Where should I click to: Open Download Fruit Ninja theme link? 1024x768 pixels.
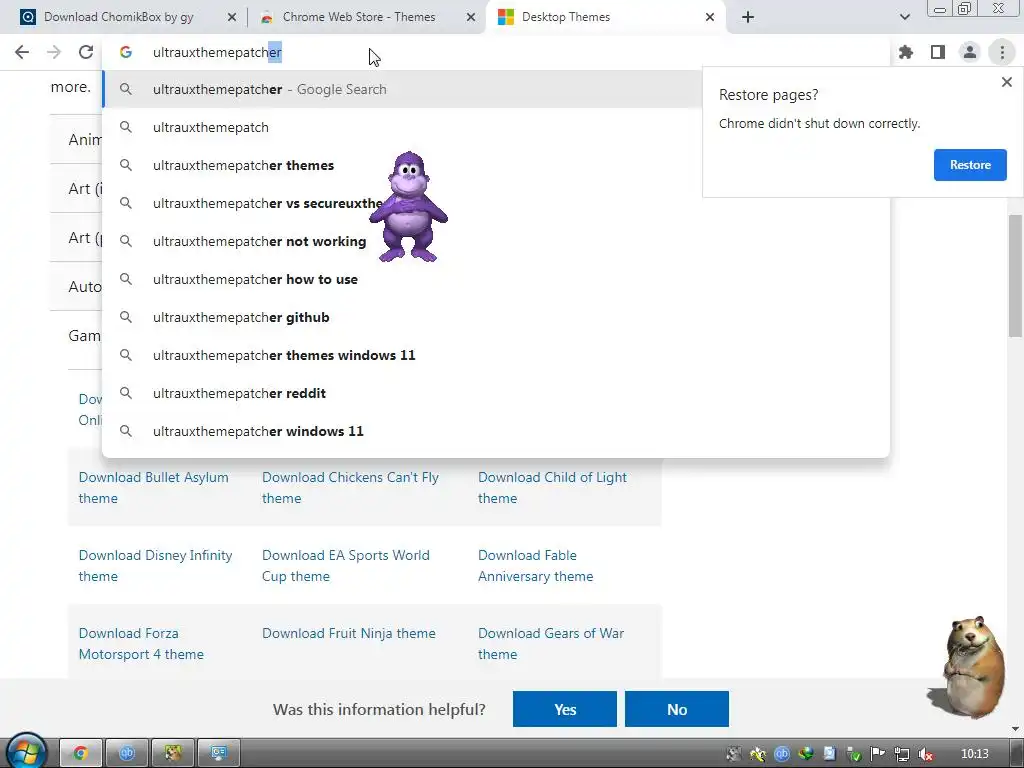[349, 633]
